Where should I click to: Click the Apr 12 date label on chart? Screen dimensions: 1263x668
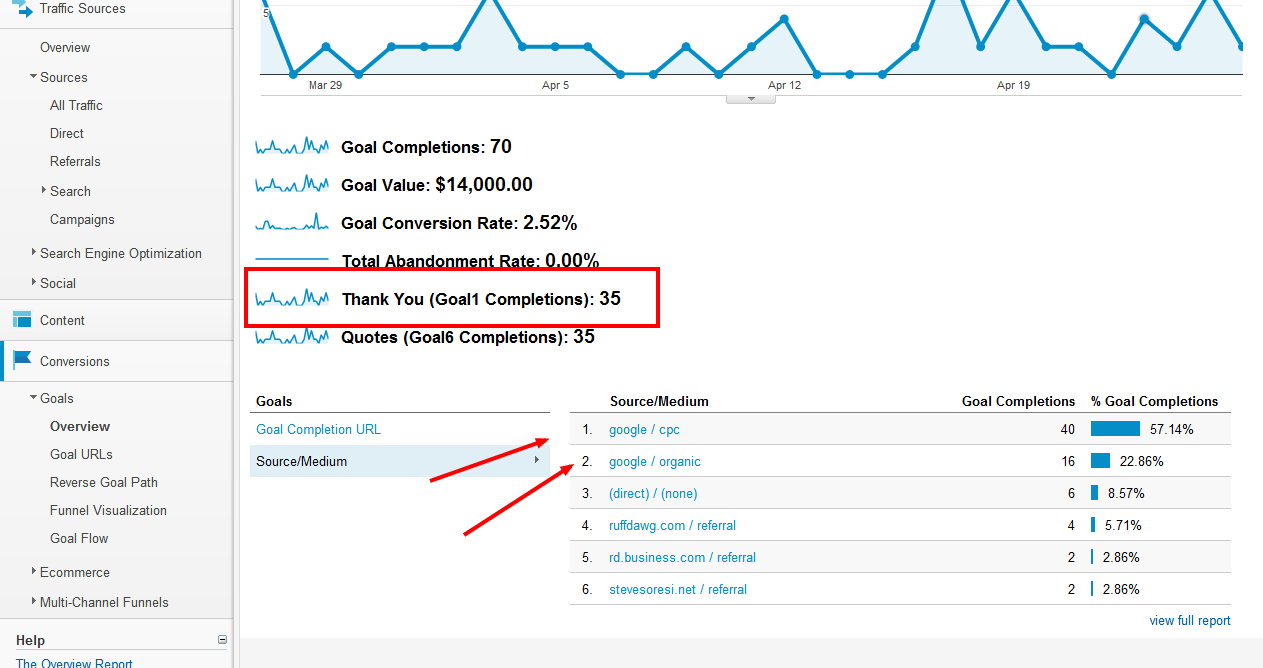point(784,85)
